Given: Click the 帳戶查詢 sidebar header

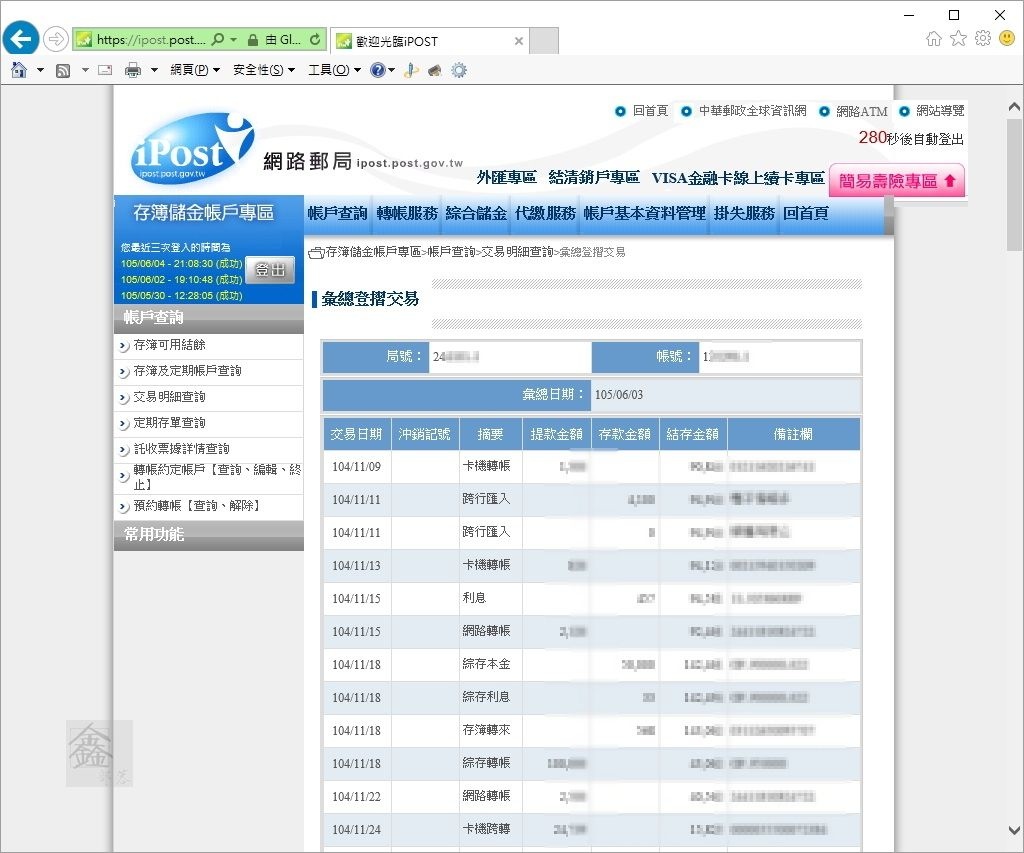Looking at the screenshot, I should [x=209, y=318].
